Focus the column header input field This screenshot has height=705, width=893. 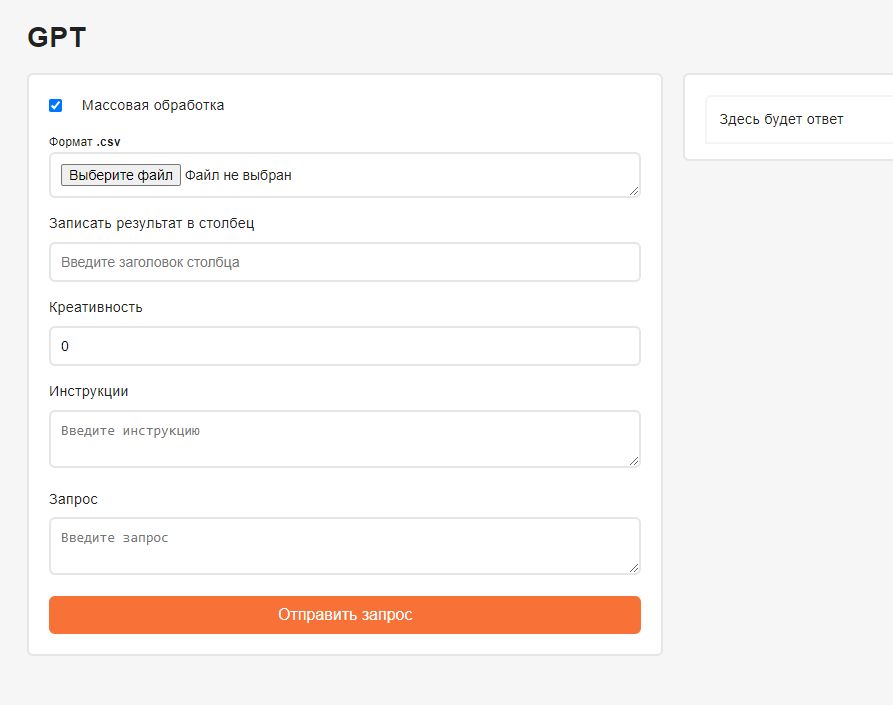click(x=344, y=262)
